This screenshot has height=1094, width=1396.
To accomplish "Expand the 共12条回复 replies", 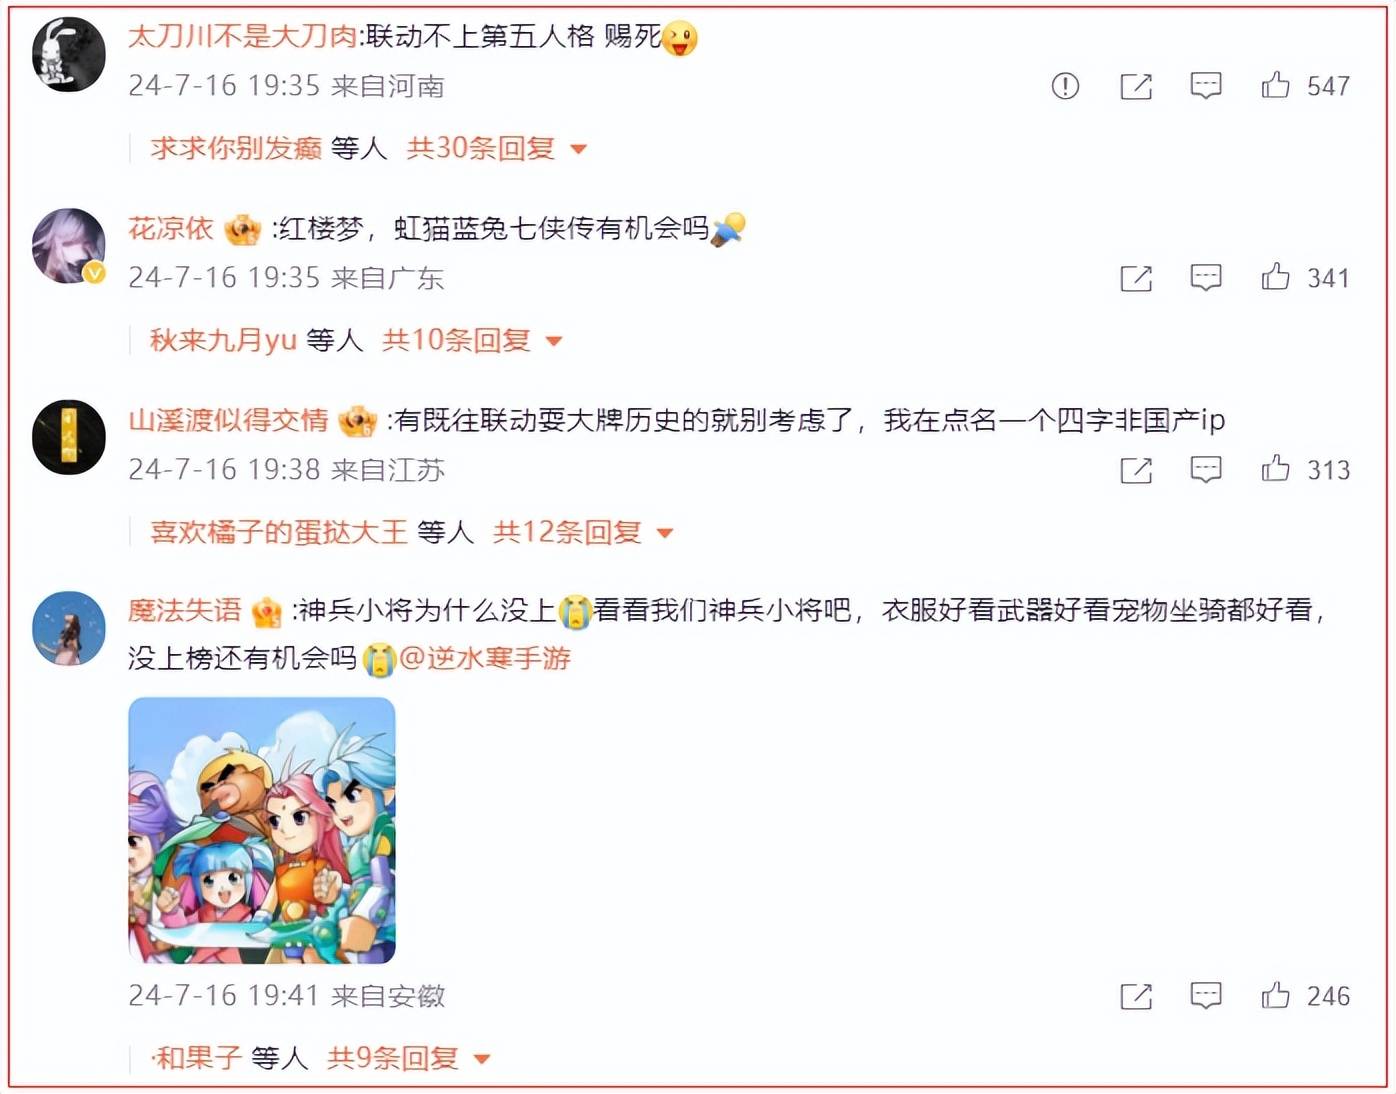I will coord(583,533).
